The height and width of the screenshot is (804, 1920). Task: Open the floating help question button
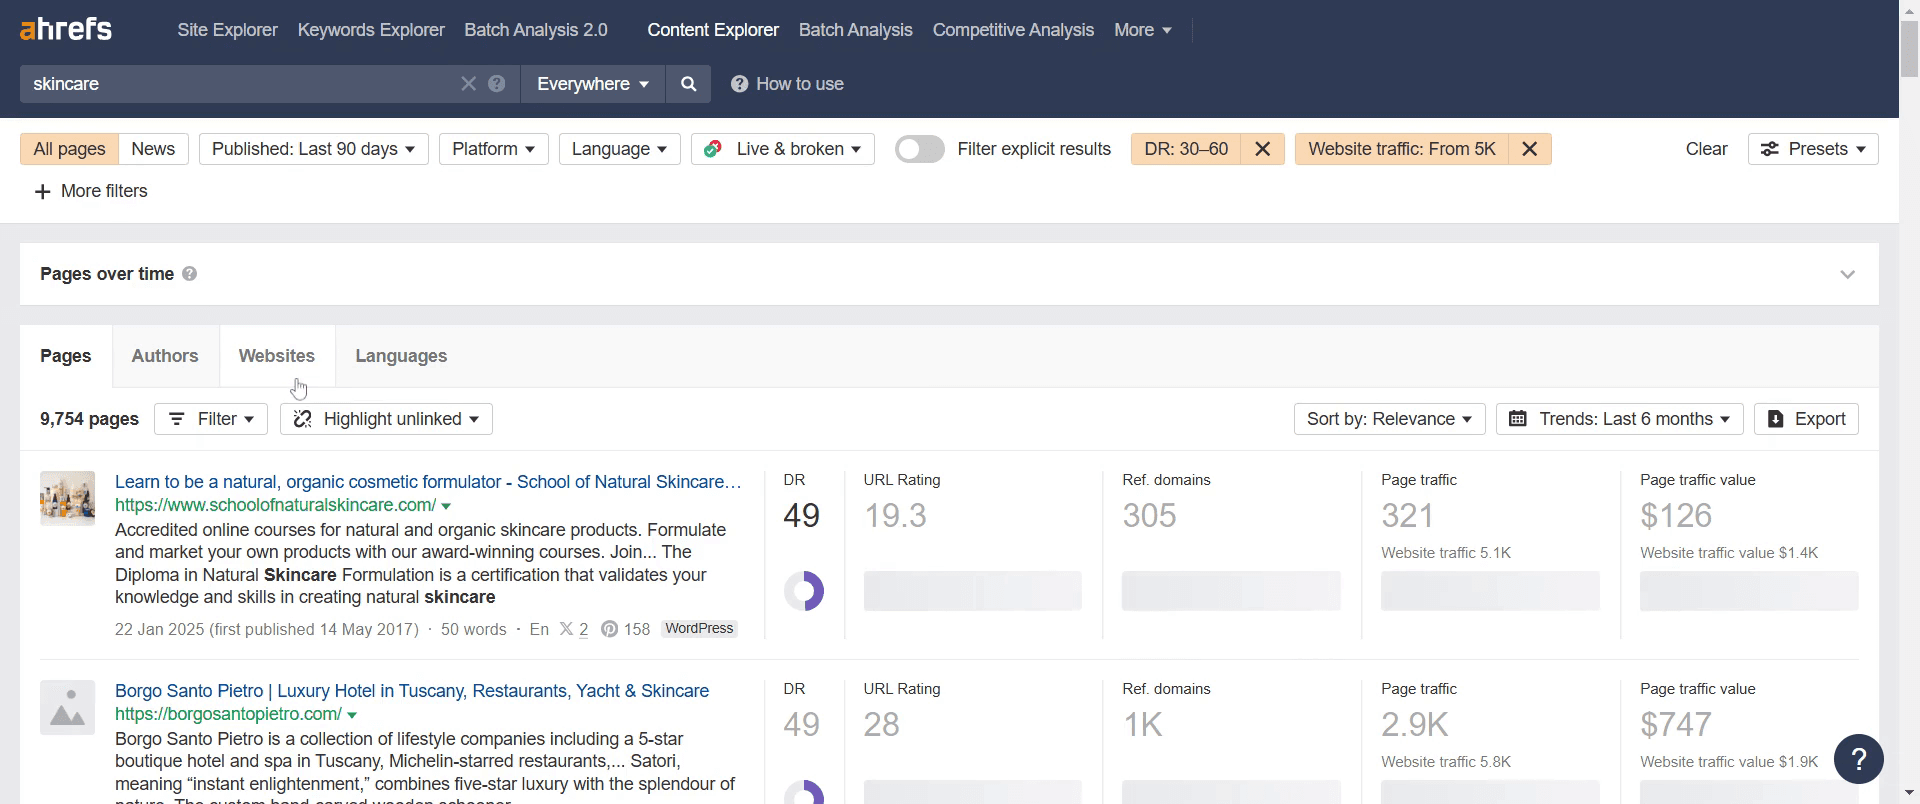[1859, 759]
